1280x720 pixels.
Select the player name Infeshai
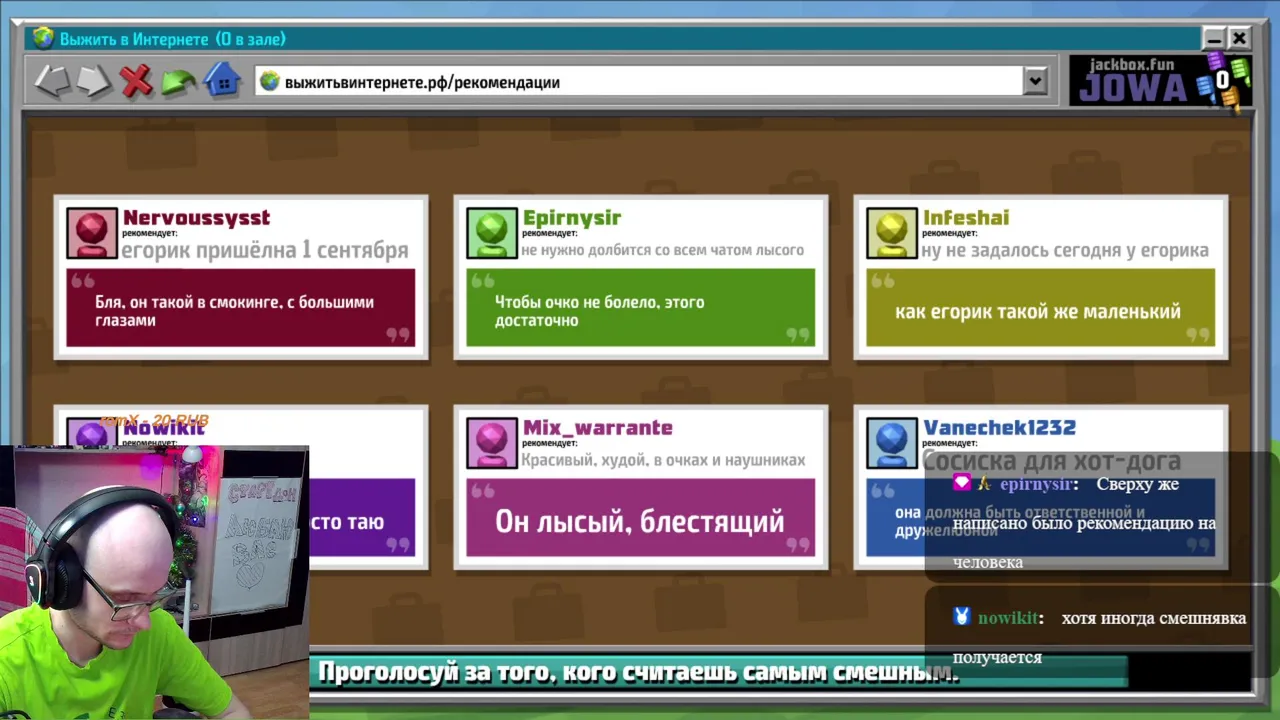click(966, 218)
